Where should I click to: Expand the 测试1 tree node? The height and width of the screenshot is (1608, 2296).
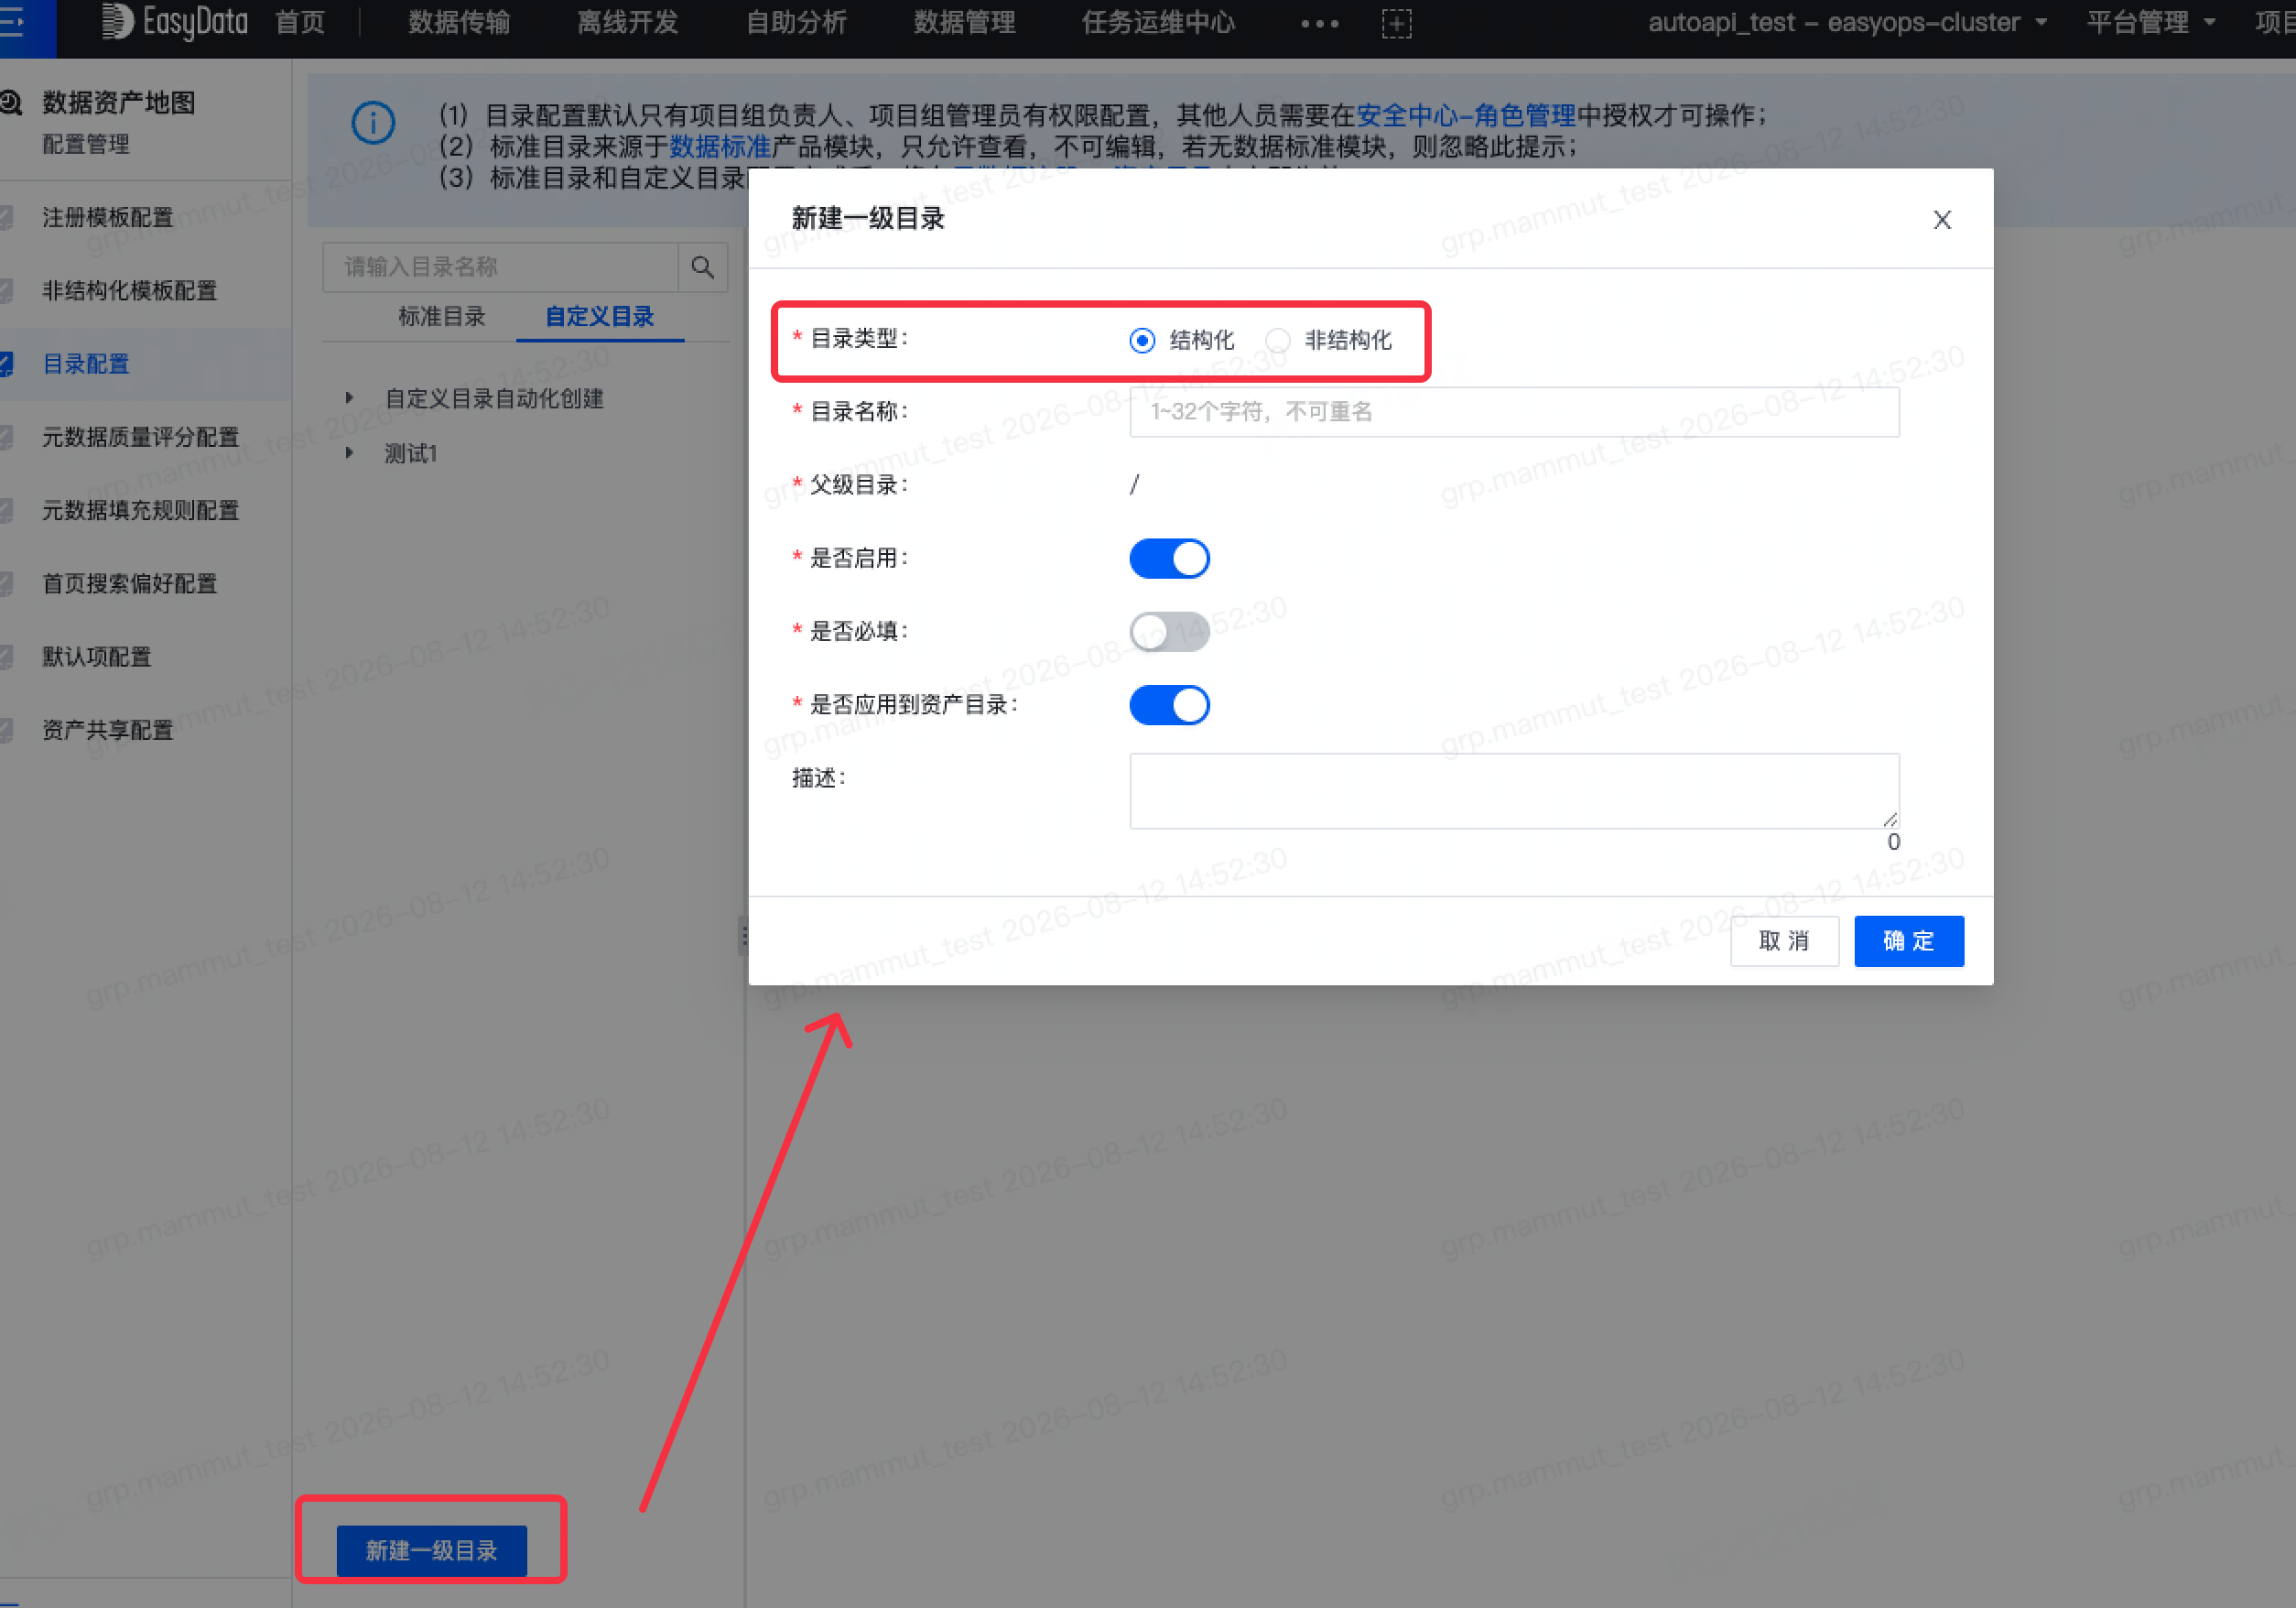pos(349,453)
